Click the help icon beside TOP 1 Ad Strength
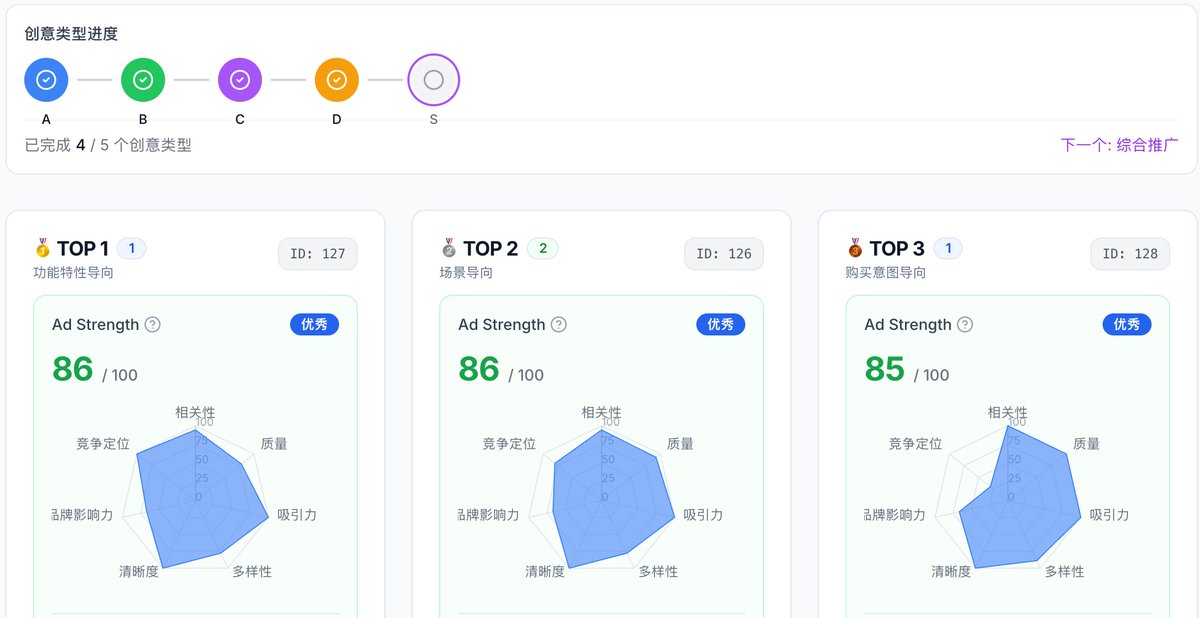The width and height of the screenshot is (1200, 618). (153, 324)
